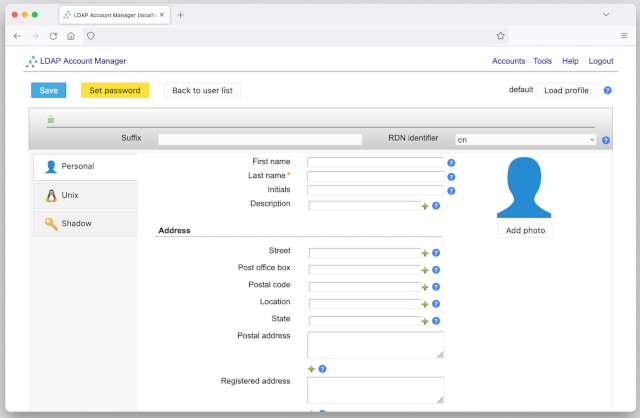Image resolution: width=640 pixels, height=418 pixels.
Task: Click help icon next to First name
Action: [451, 162]
